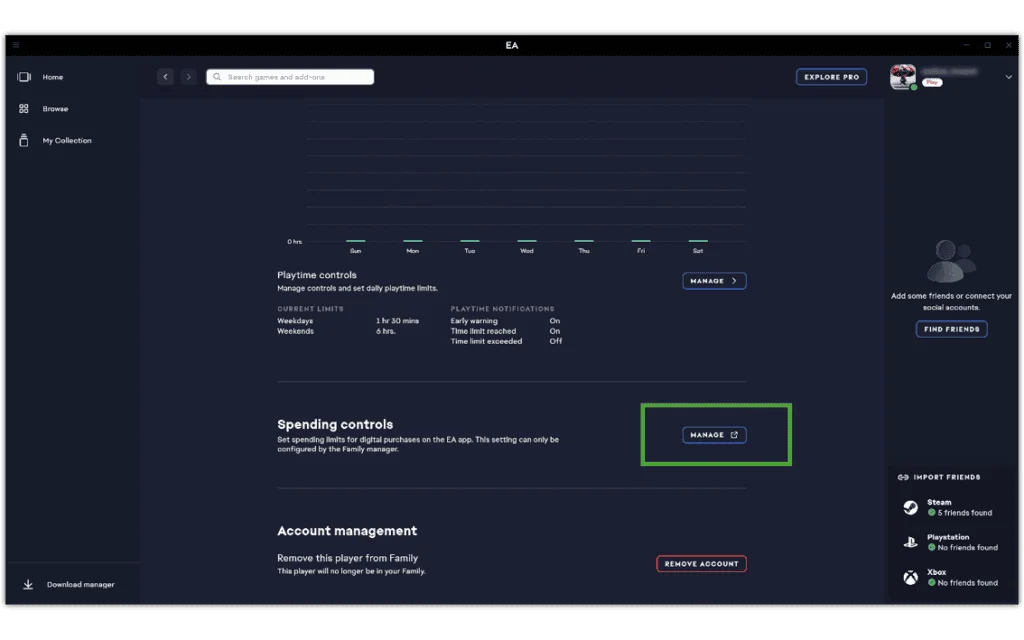Click the Import Friends link icon
This screenshot has width=1024, height=640.
903,478
